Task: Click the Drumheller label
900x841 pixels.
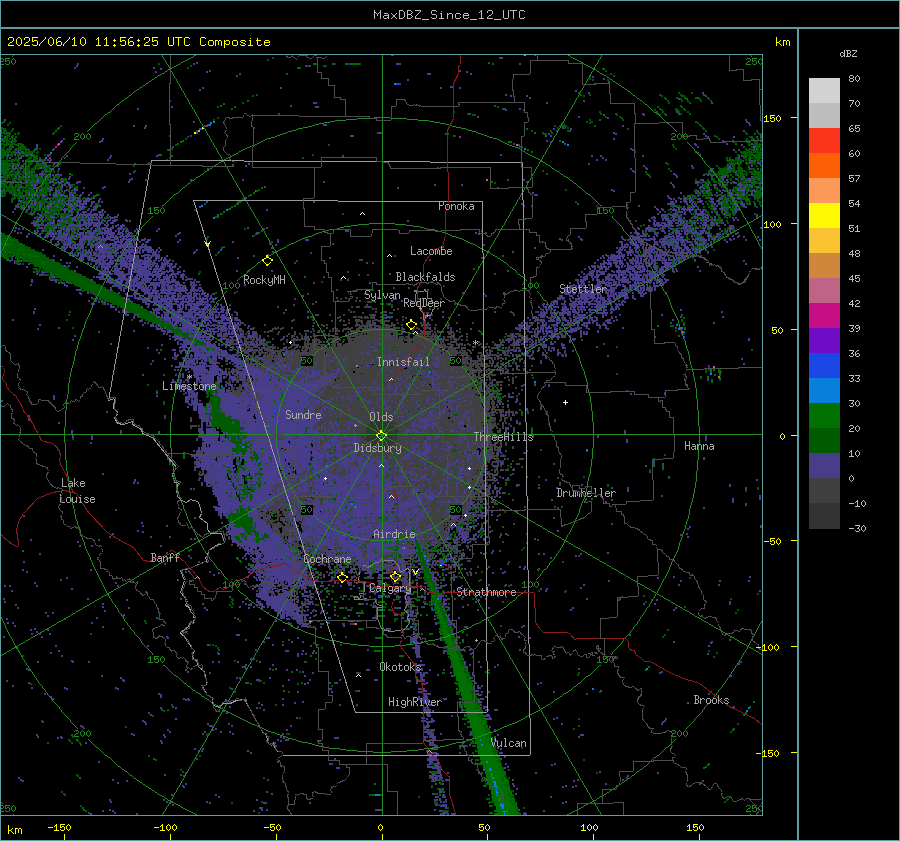Action: click(586, 493)
